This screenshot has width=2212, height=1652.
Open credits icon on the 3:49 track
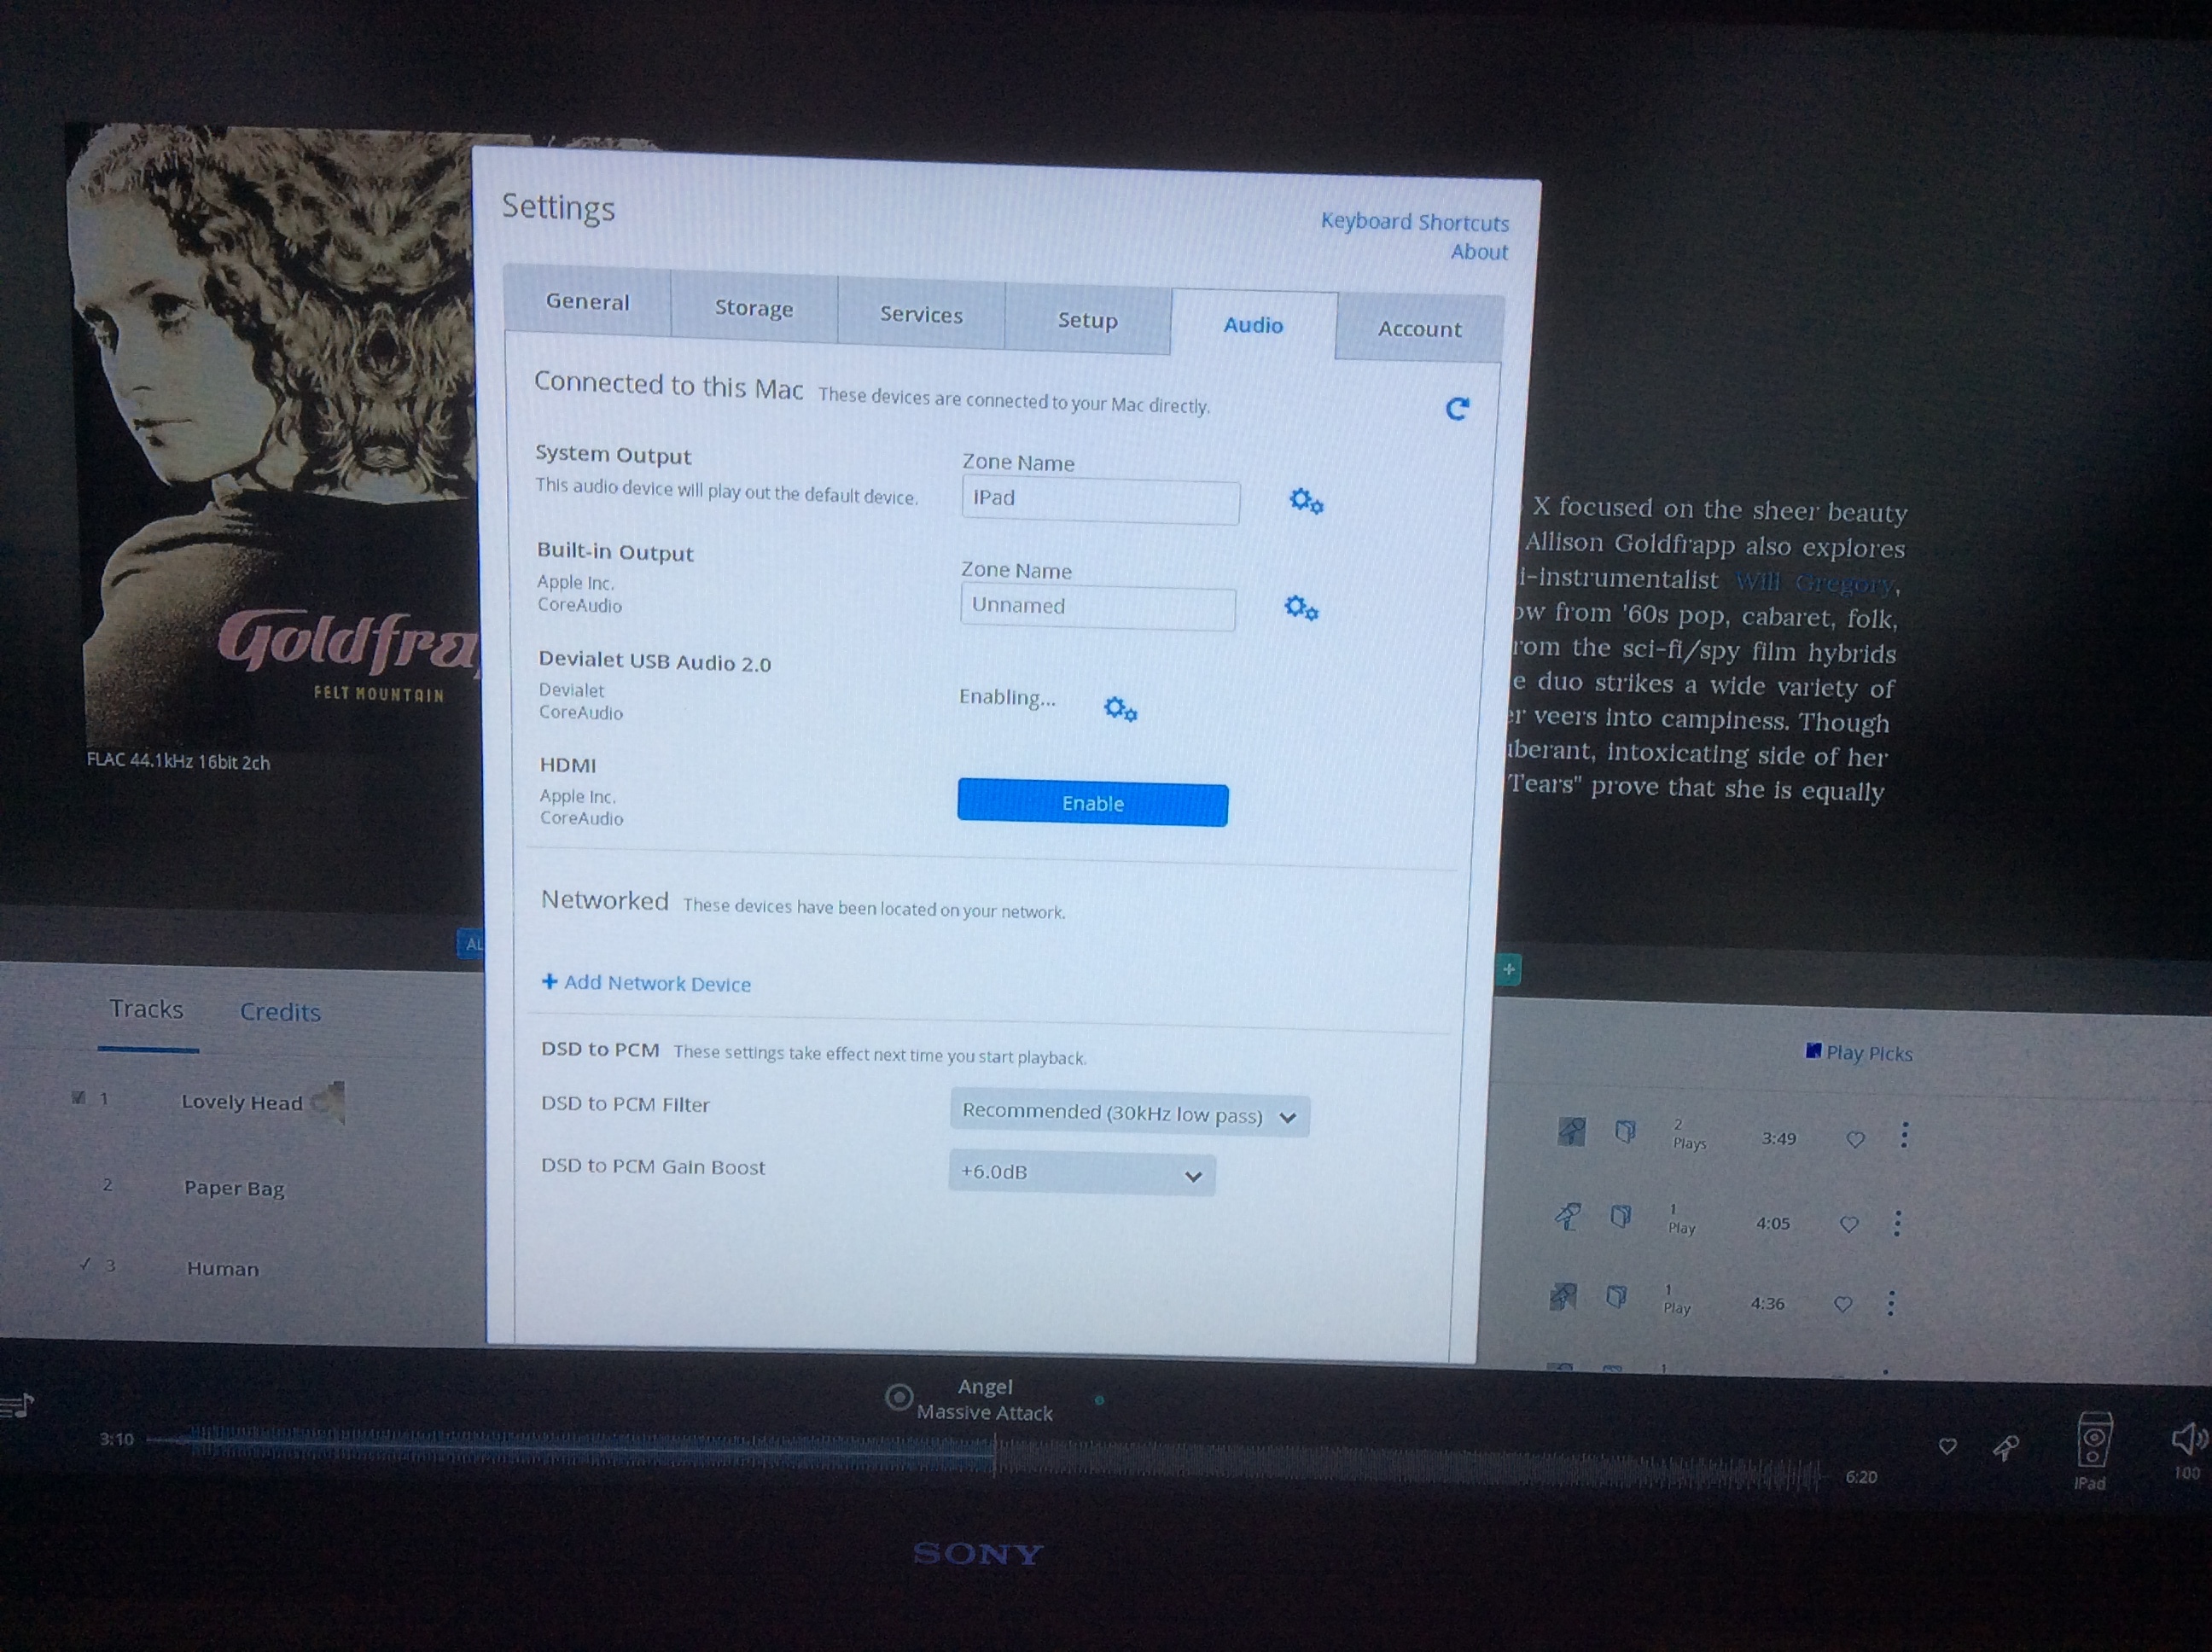pyautogui.click(x=1625, y=1131)
